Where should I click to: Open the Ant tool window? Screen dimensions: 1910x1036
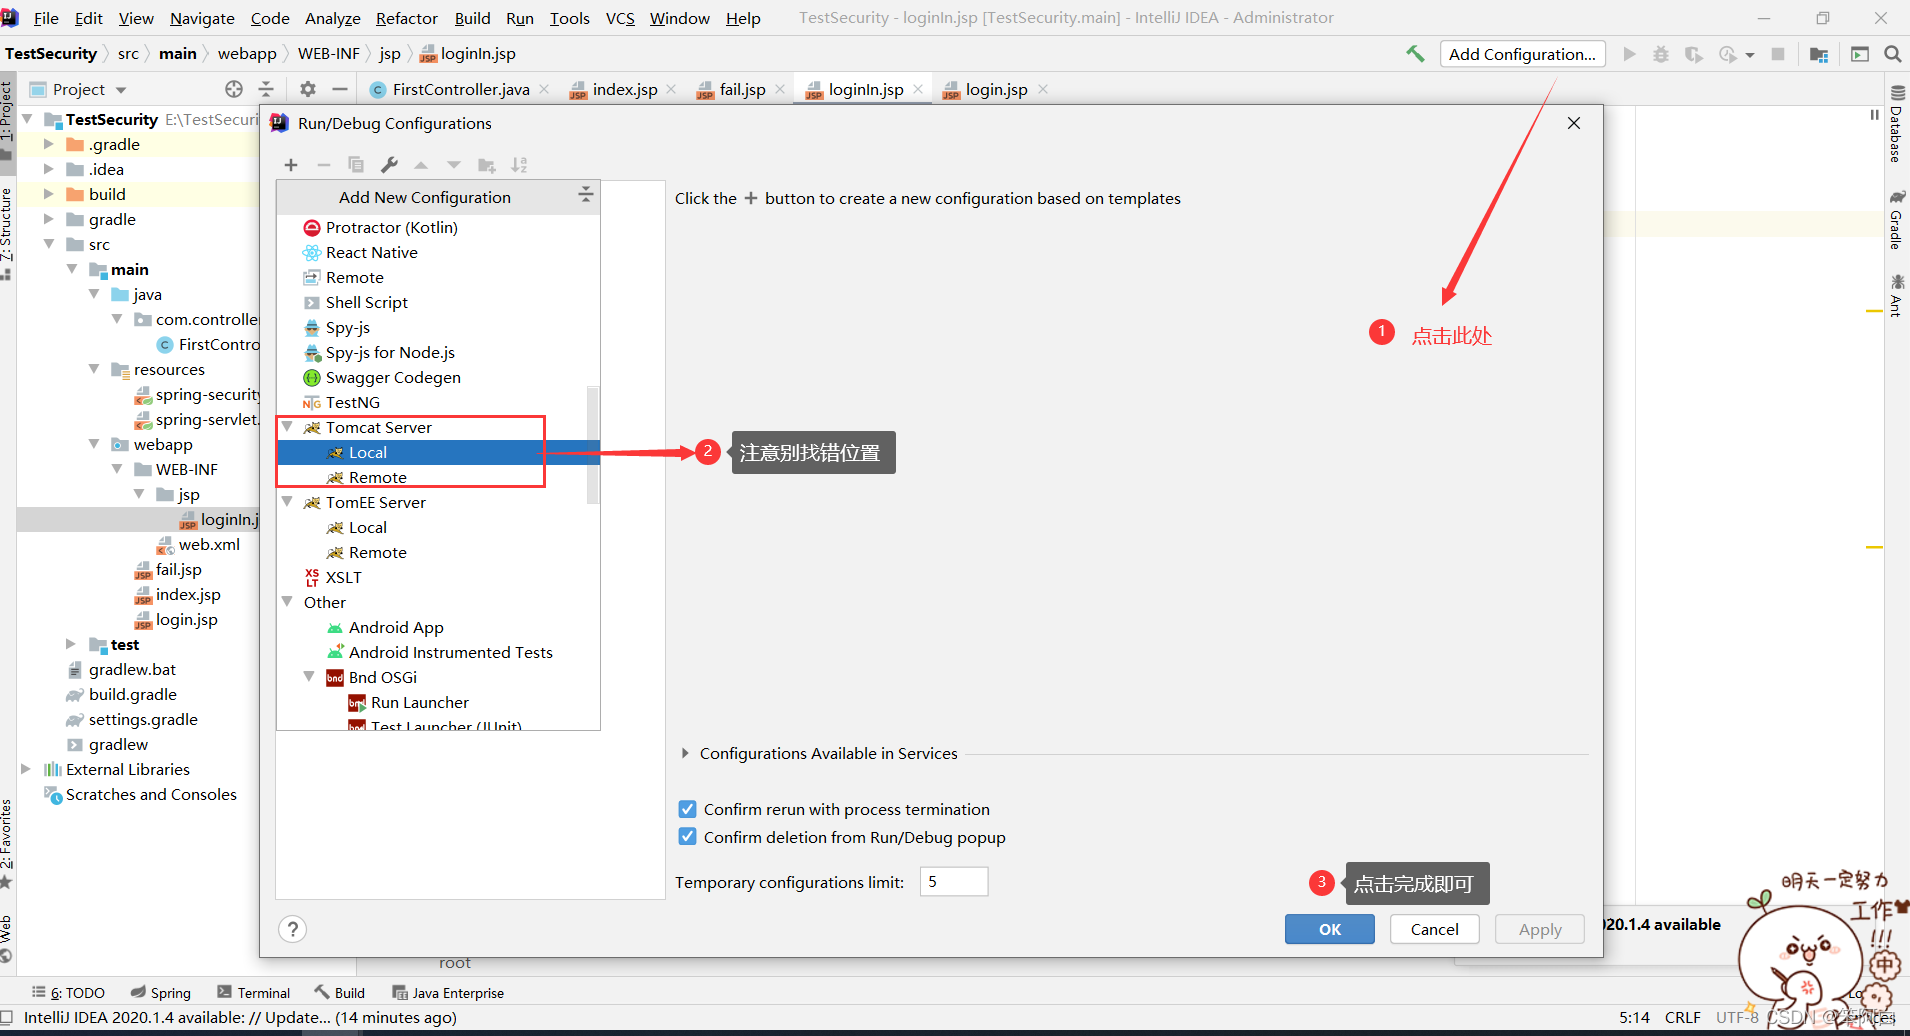point(1896,296)
